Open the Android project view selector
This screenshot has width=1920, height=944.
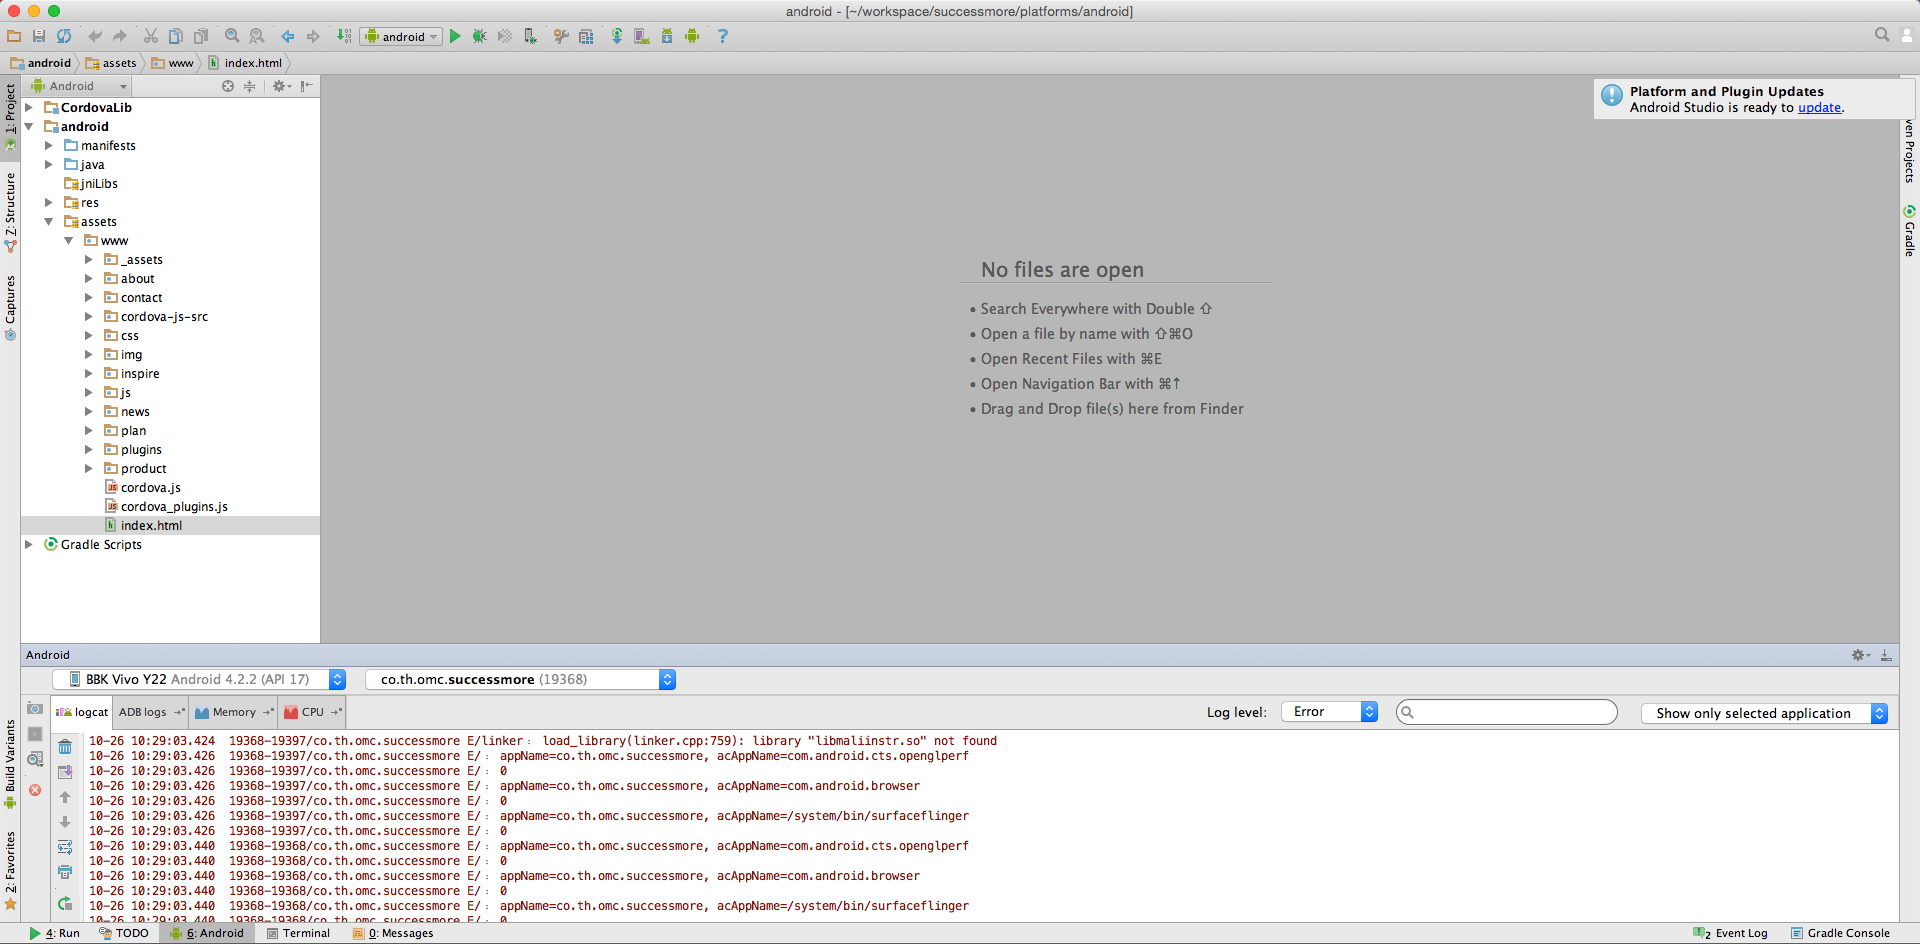click(79, 86)
